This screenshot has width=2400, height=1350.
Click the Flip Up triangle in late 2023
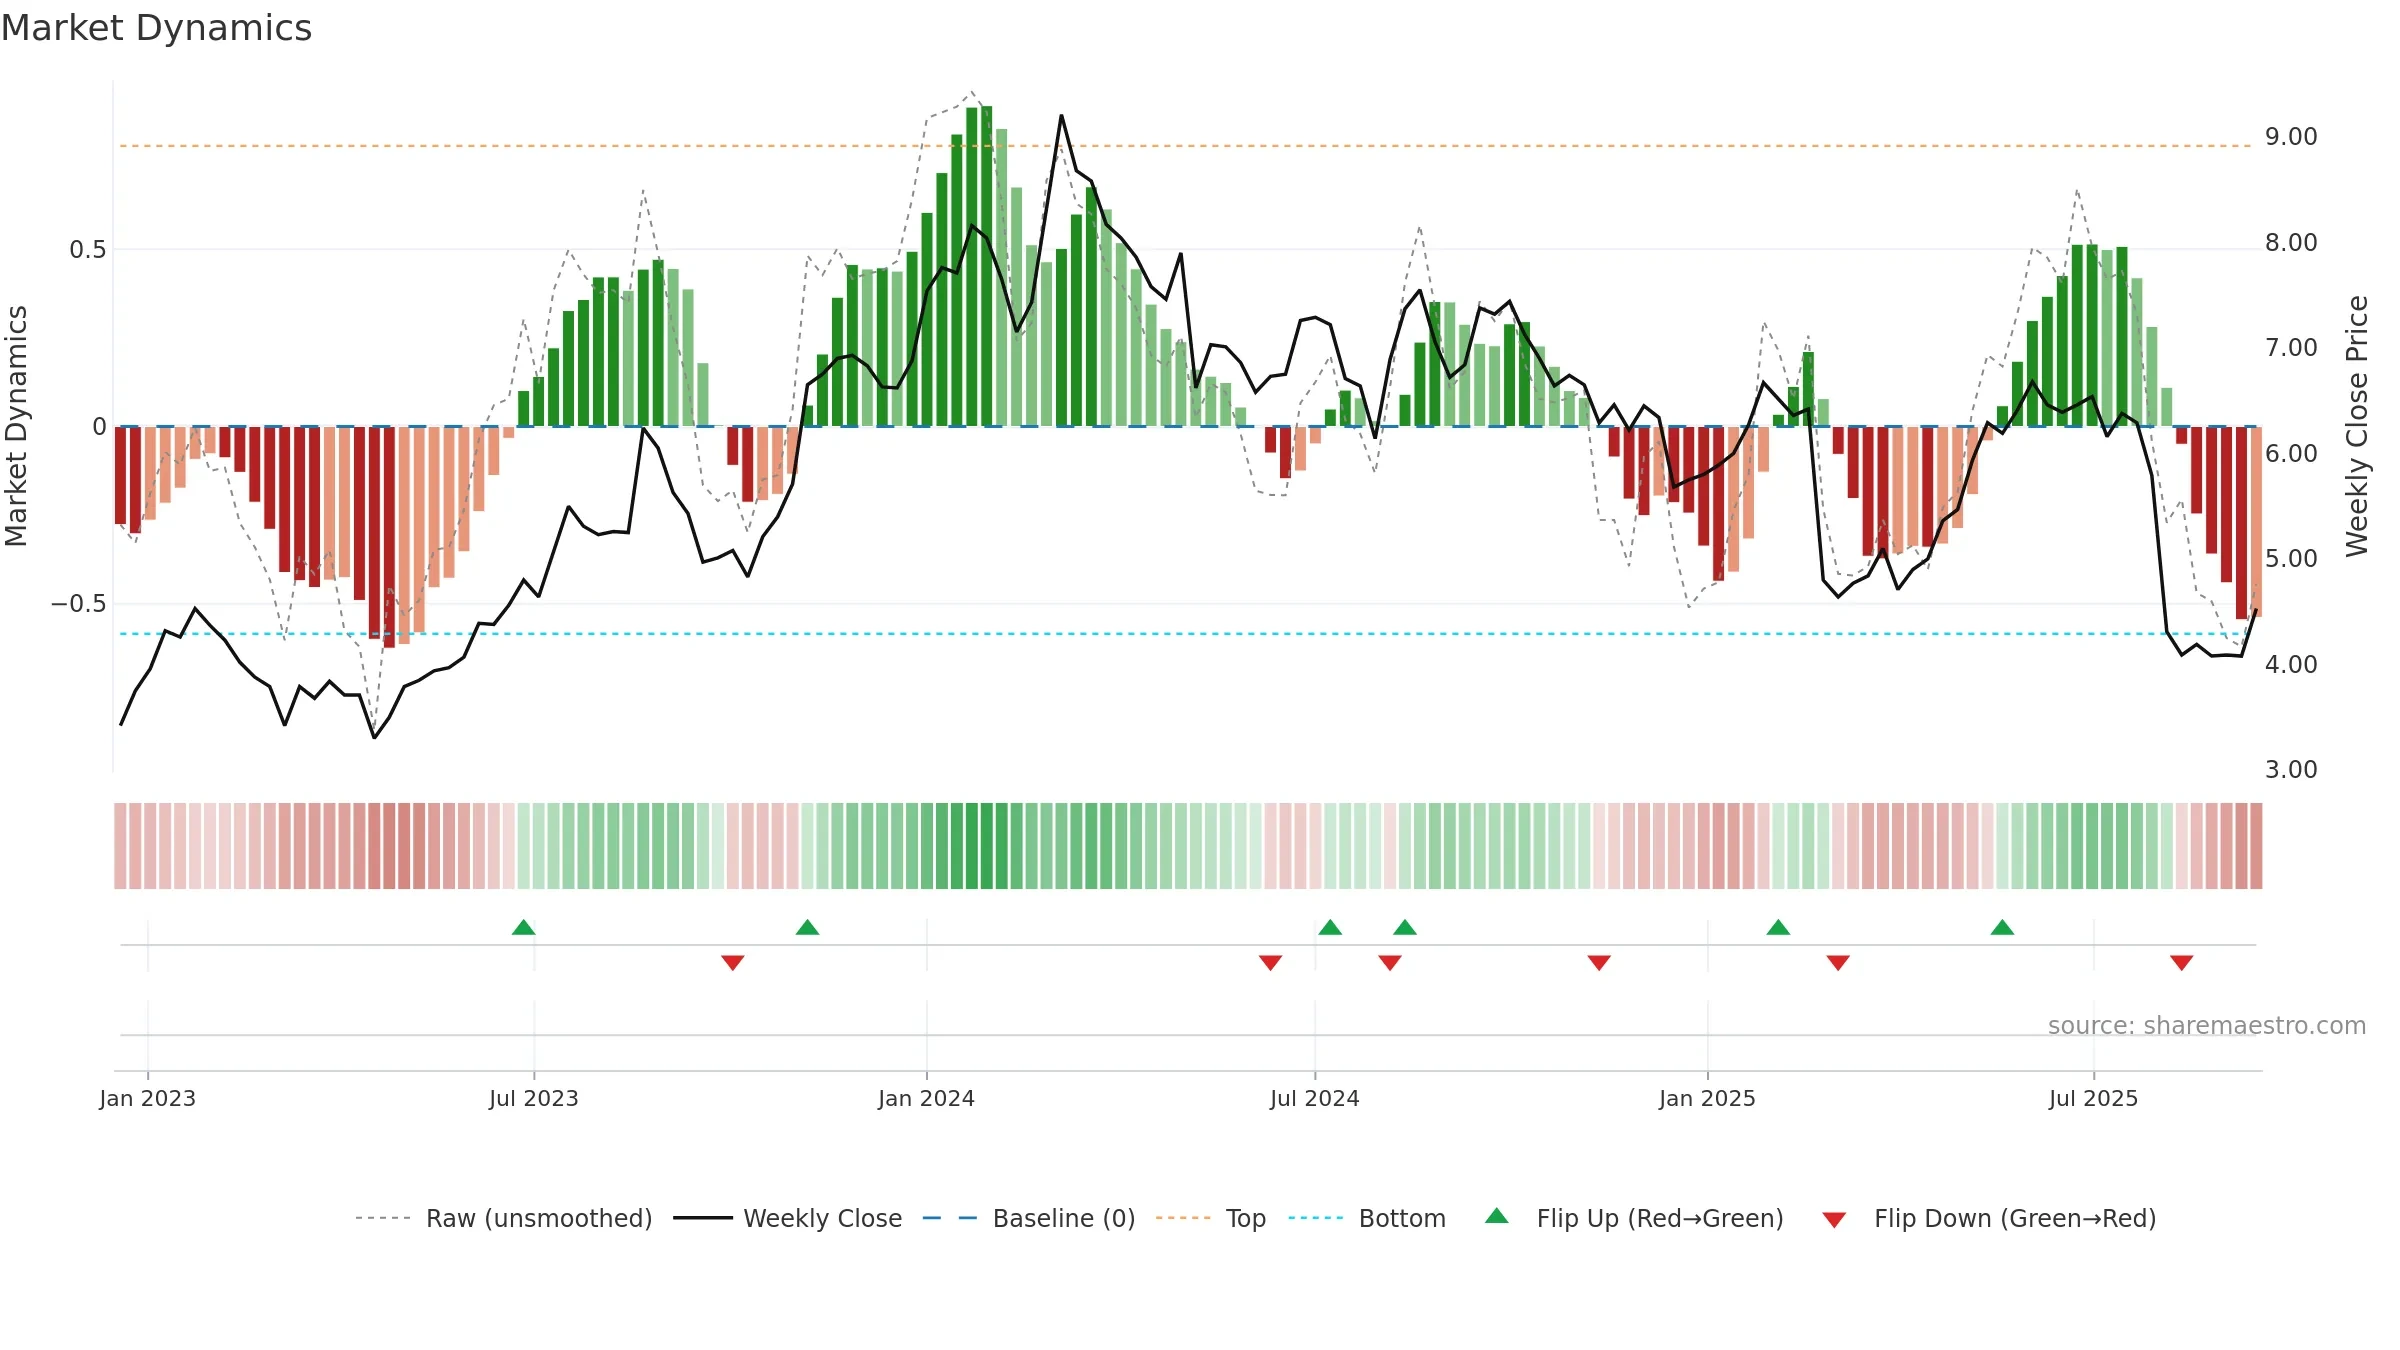pyautogui.click(x=807, y=927)
